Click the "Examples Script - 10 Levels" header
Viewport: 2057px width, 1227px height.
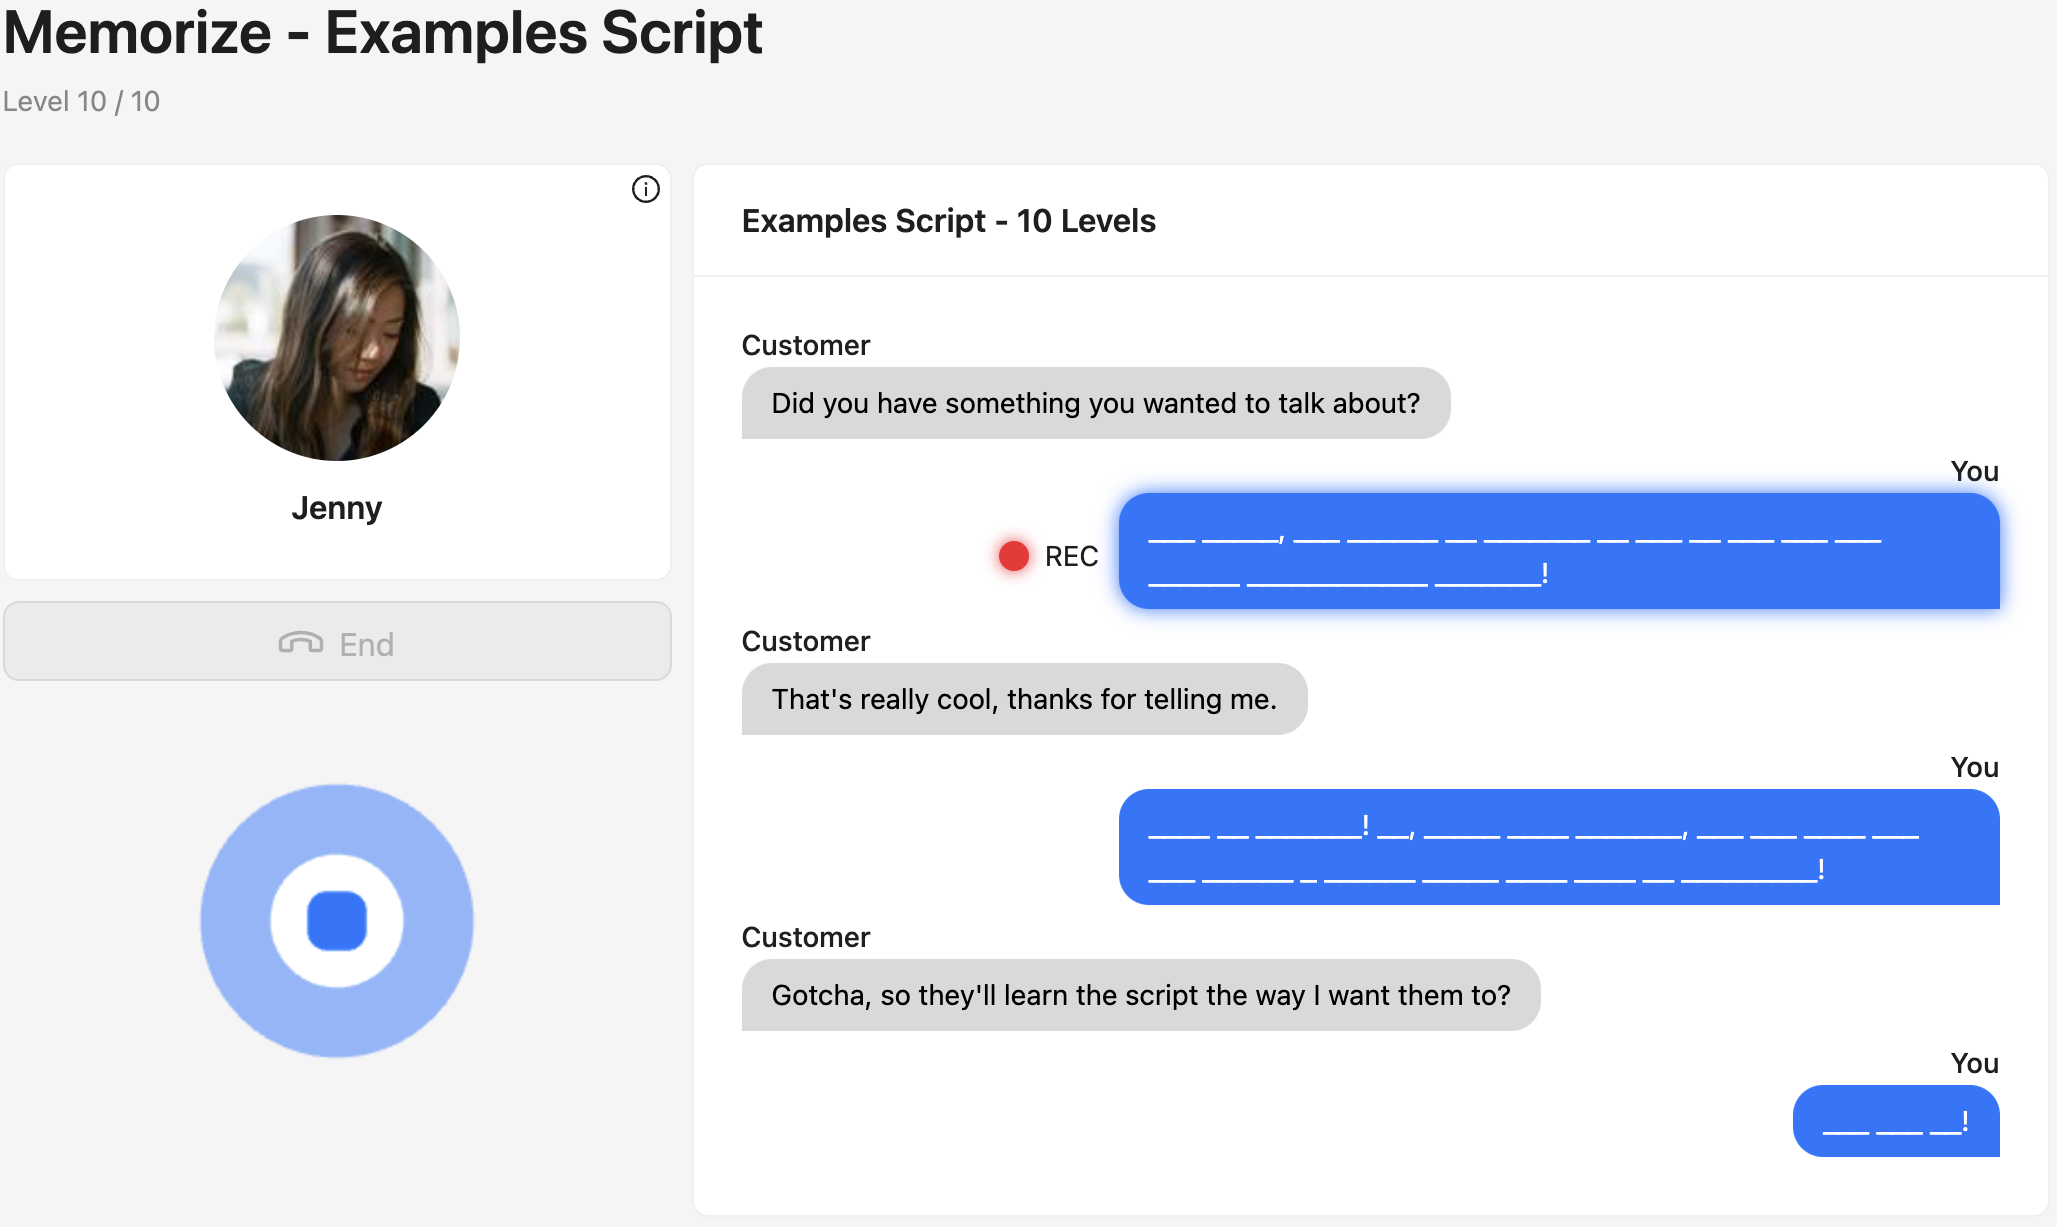[x=948, y=221]
